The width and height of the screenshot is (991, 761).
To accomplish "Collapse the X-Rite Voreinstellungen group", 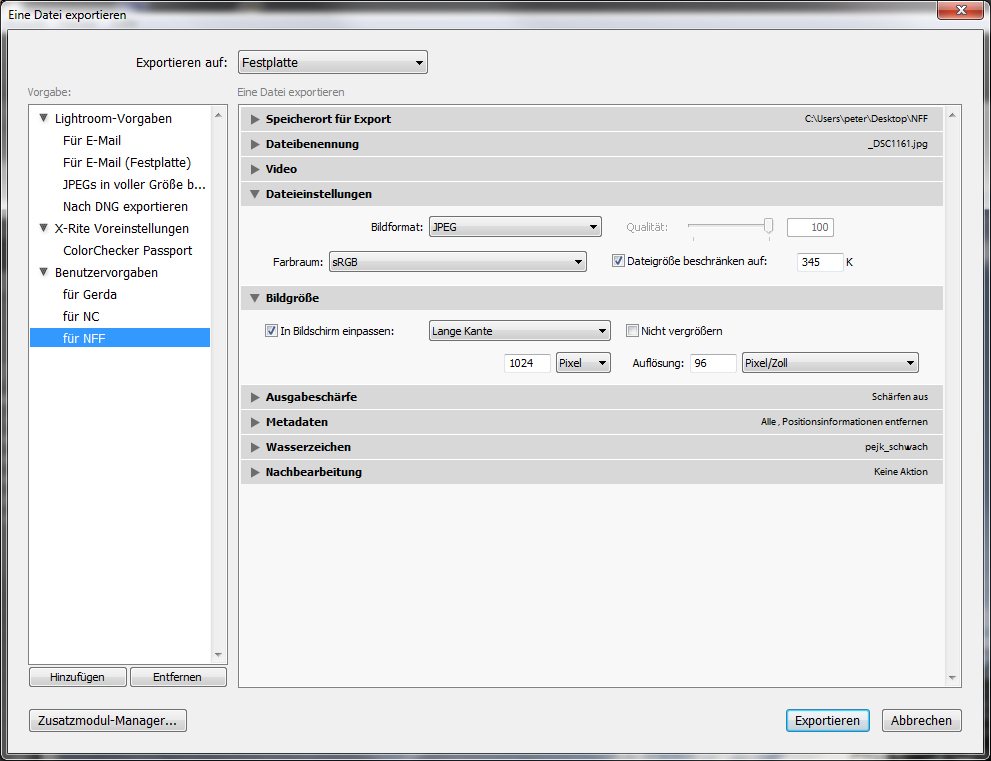I will [44, 228].
